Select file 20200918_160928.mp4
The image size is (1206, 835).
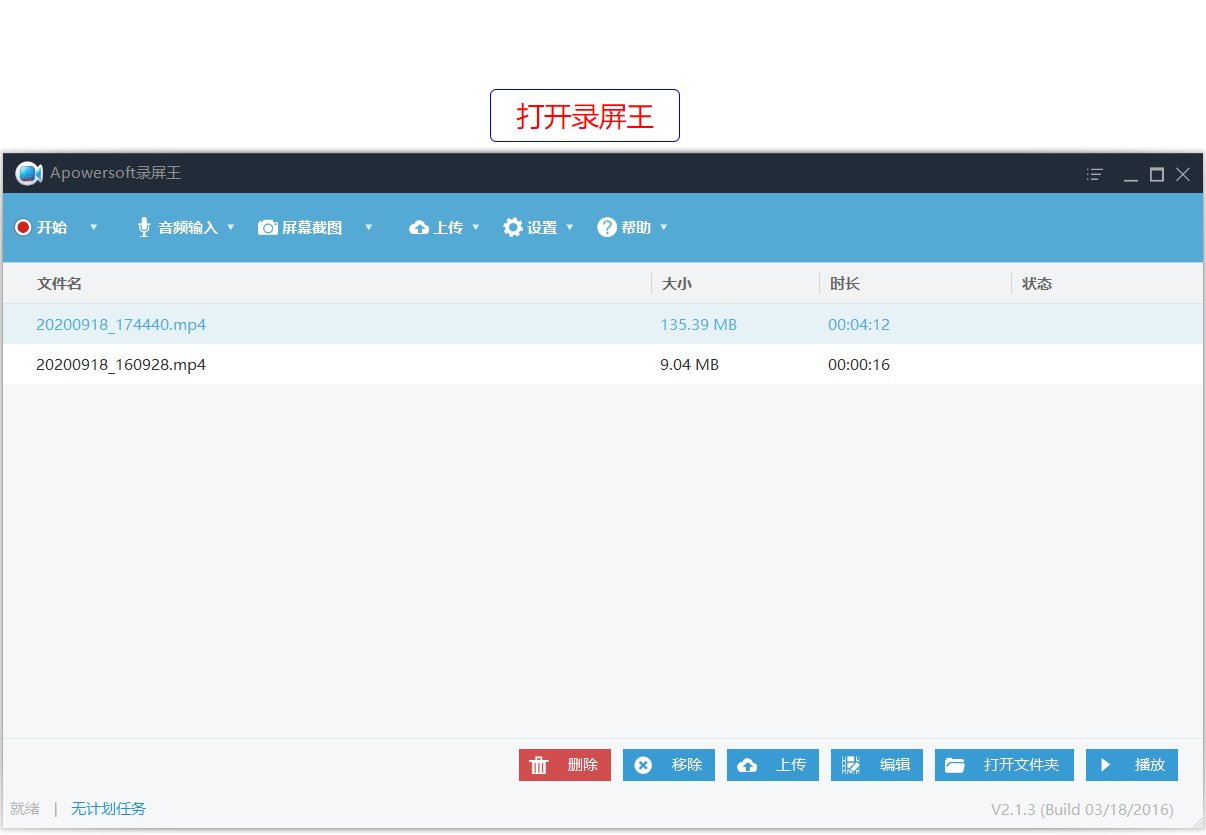click(x=121, y=364)
